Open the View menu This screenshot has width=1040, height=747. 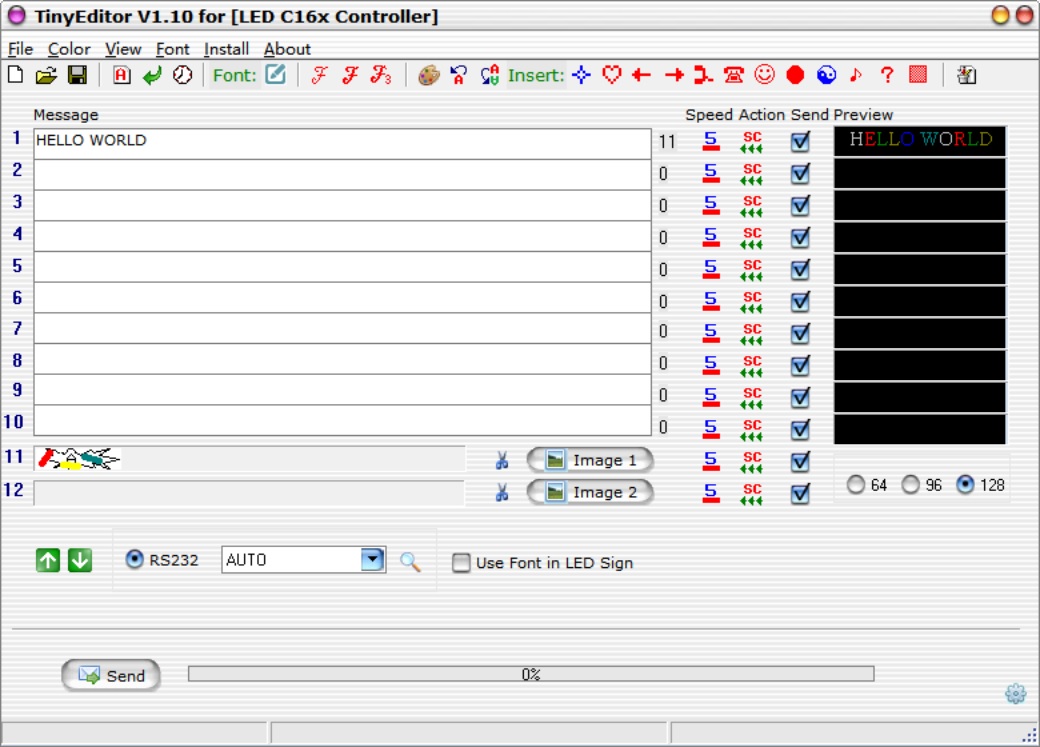[x=123, y=49]
